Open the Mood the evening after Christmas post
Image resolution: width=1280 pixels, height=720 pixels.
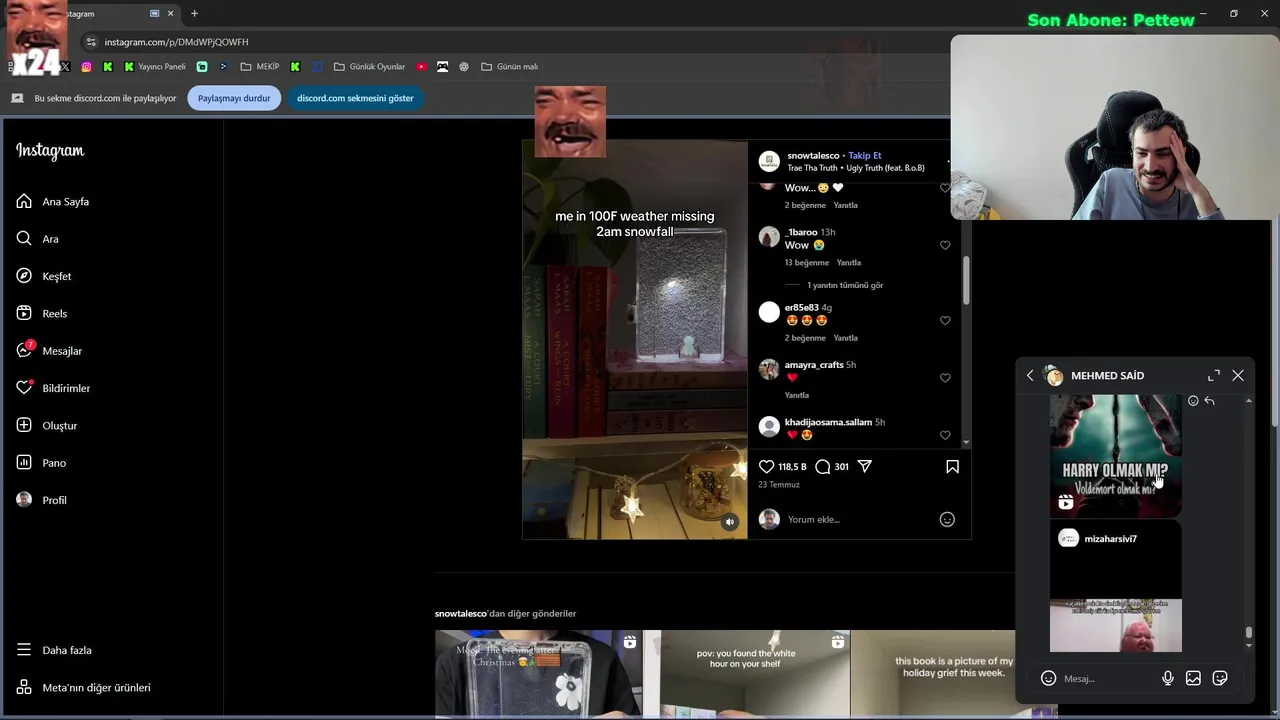pyautogui.click(x=538, y=674)
